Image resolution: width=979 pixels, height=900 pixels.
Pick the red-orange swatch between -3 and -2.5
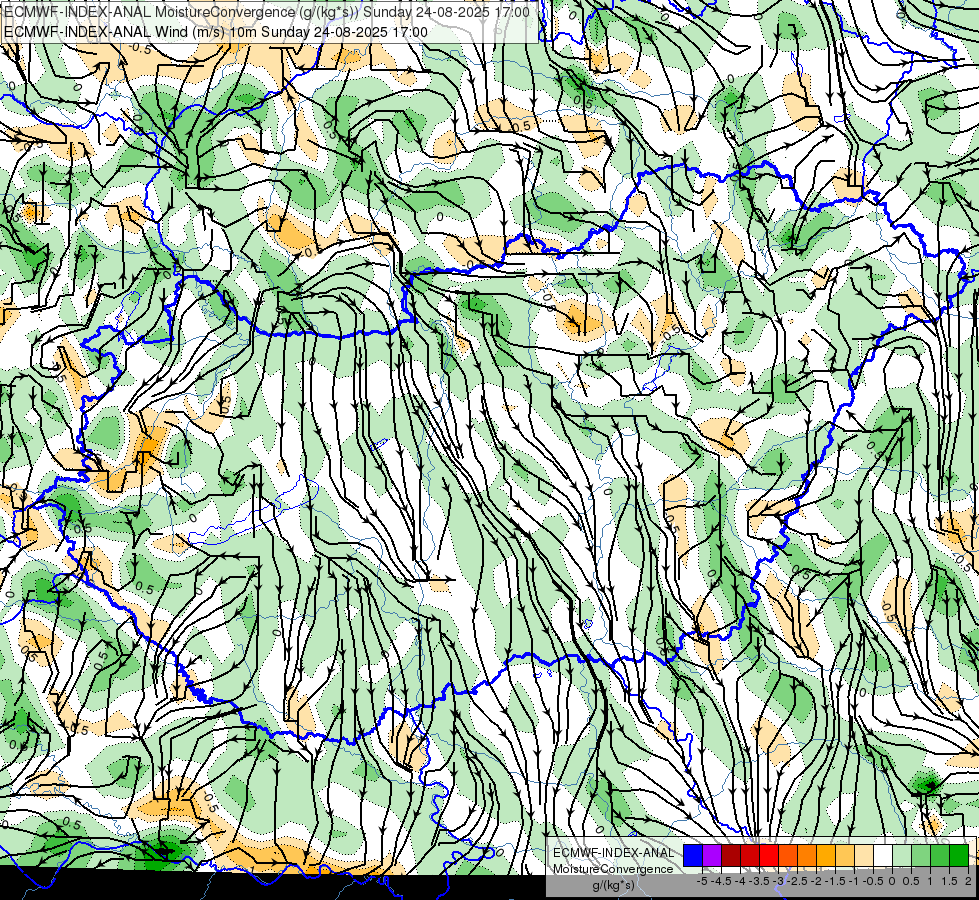click(788, 856)
